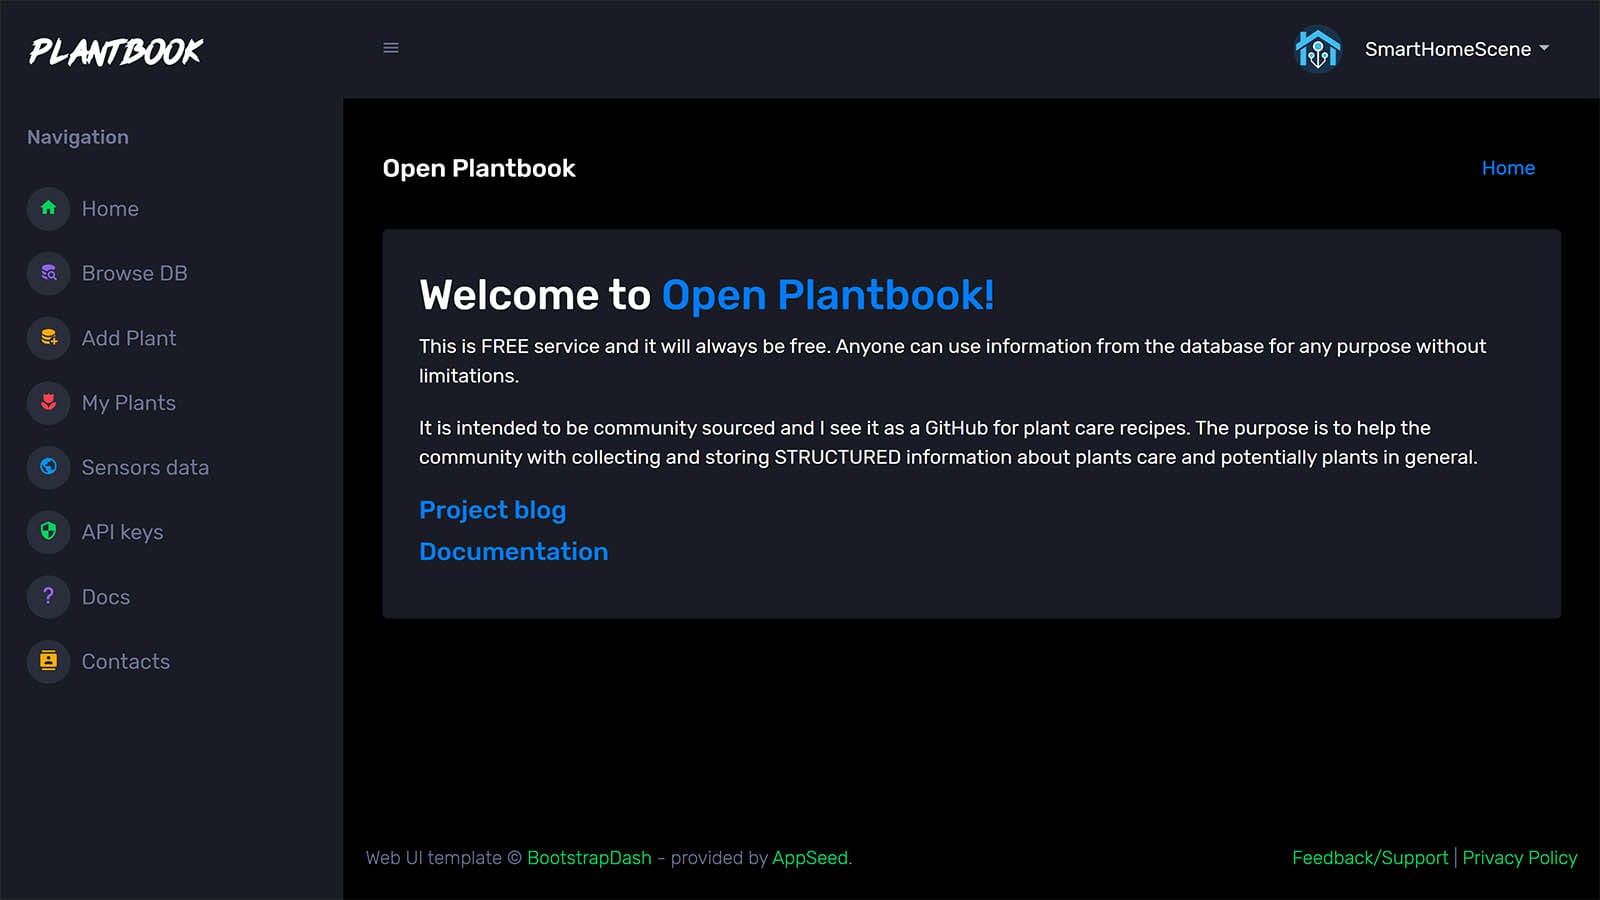Click the yellow Add Plant database icon
Screen dimensions: 1600x900
point(48,338)
